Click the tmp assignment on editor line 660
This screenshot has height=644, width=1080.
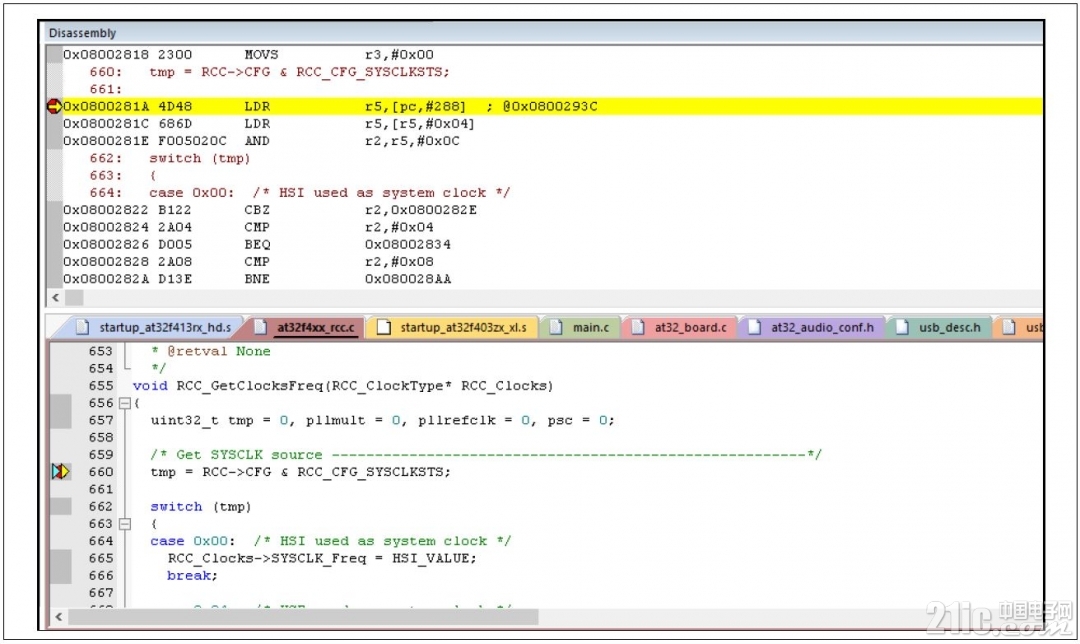pyautogui.click(x=300, y=472)
